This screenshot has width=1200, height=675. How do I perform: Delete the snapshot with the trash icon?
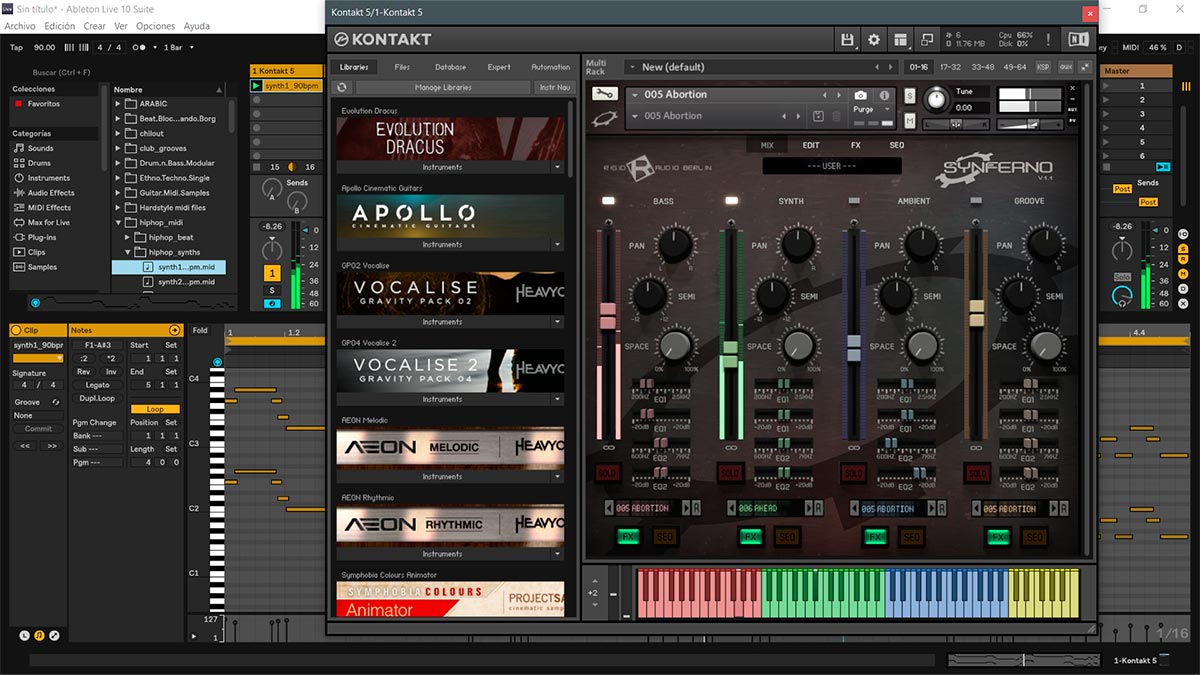[837, 116]
